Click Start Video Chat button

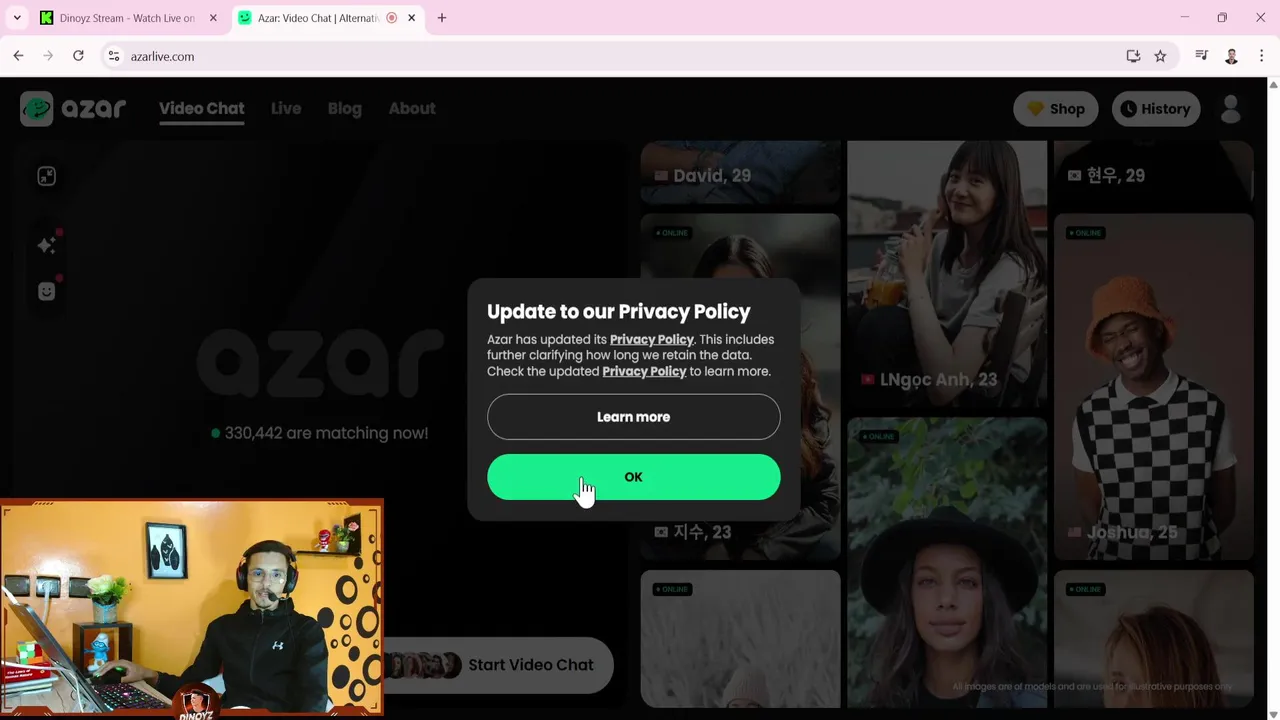pos(498,665)
